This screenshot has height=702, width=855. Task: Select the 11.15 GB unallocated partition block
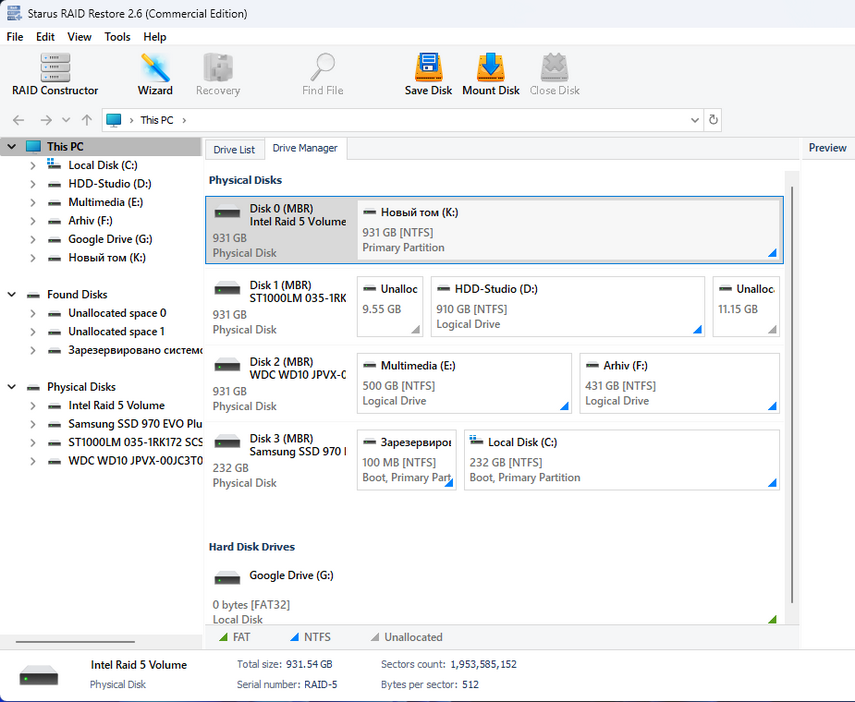[x=746, y=307]
